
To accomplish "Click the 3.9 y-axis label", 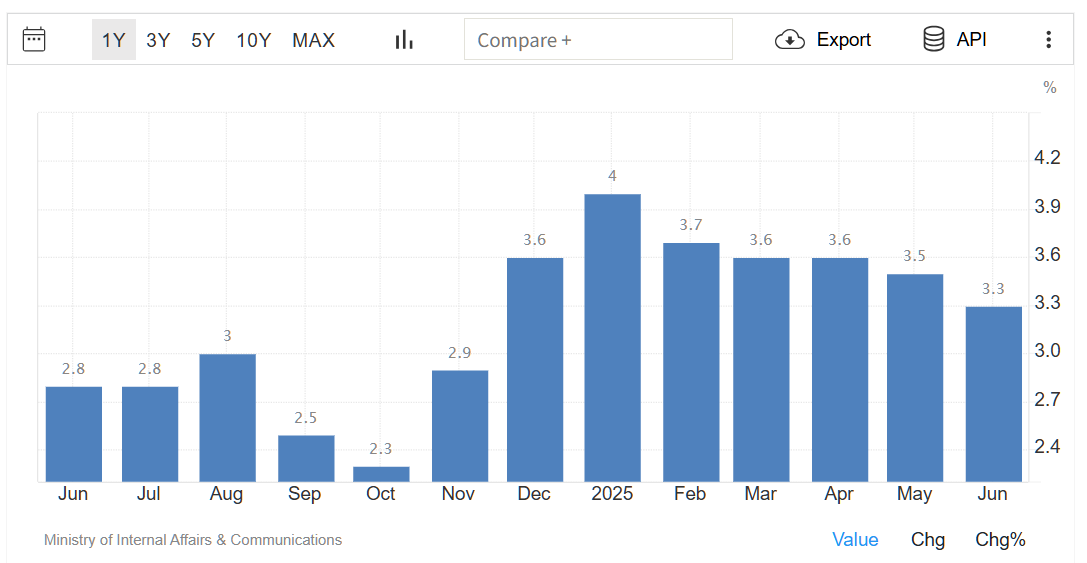I will coord(1047,206).
